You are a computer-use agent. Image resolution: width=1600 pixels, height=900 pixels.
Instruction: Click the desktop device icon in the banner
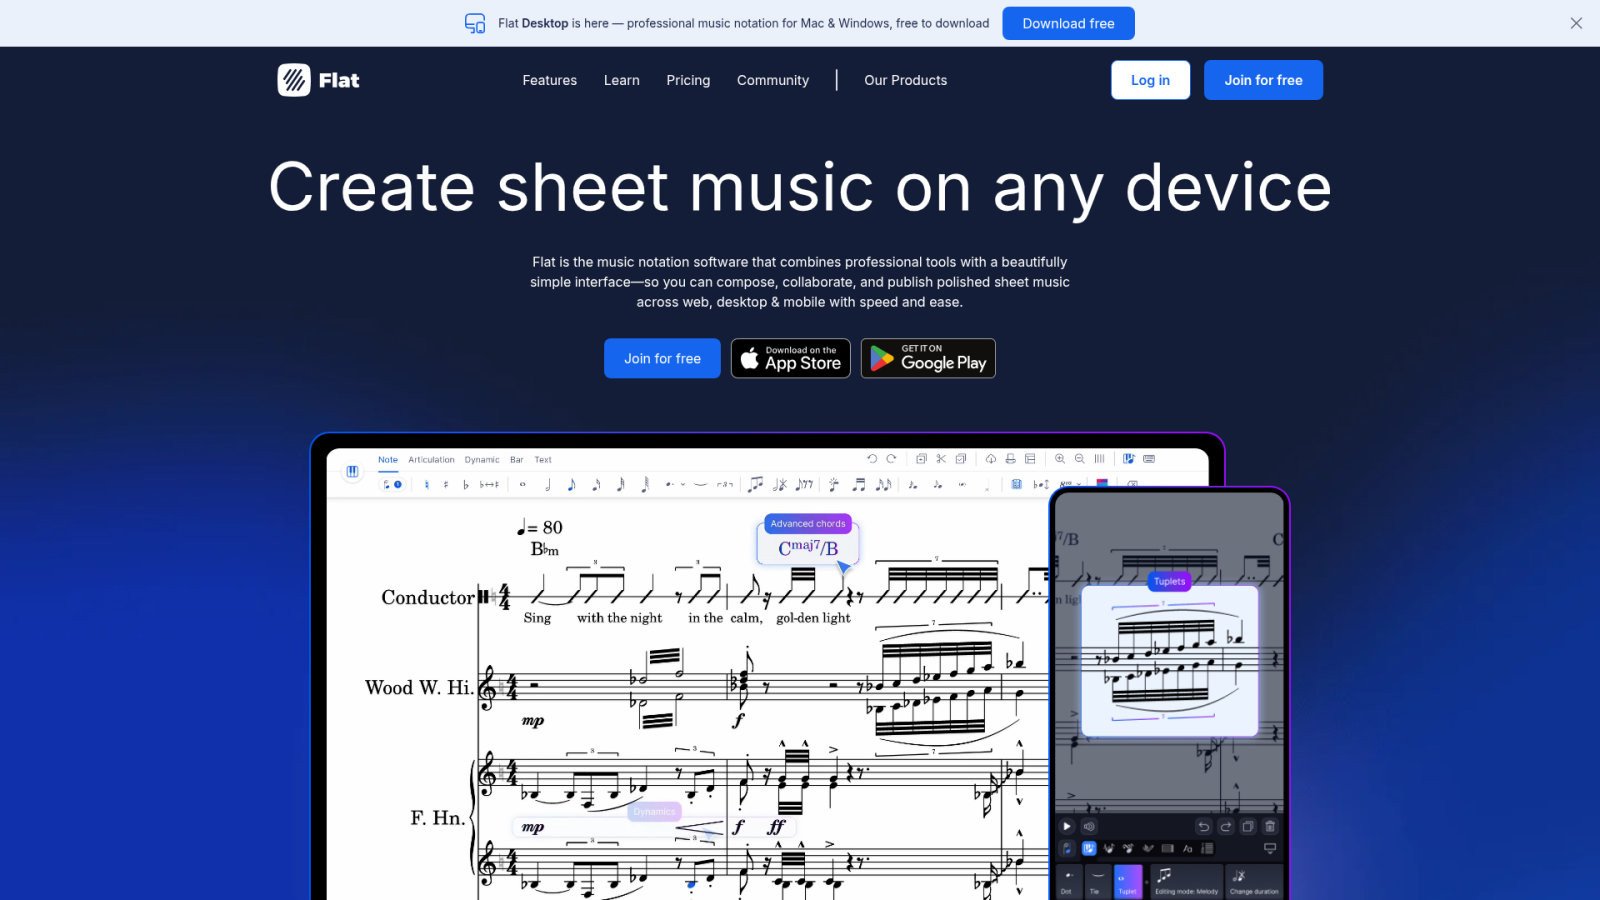[475, 23]
